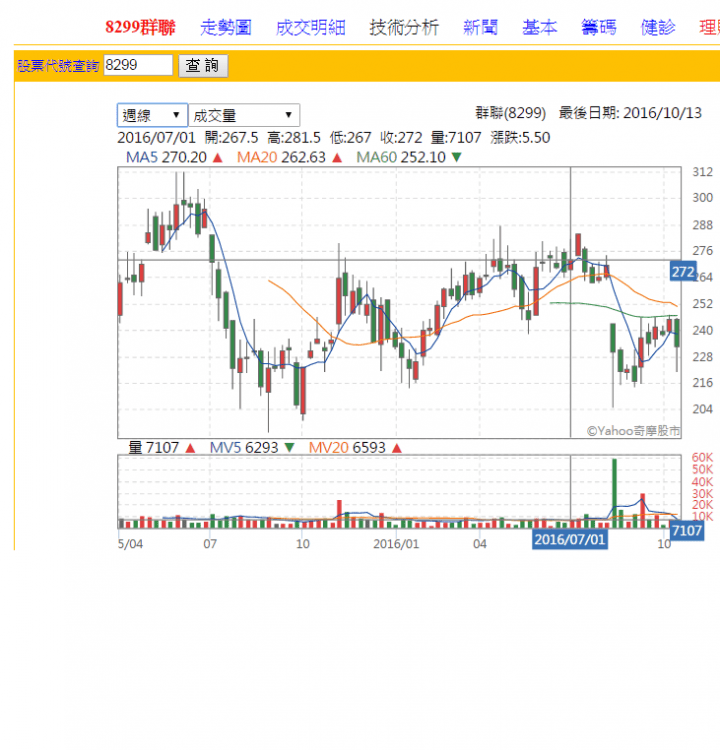Open the 健診 tab

tap(658, 27)
